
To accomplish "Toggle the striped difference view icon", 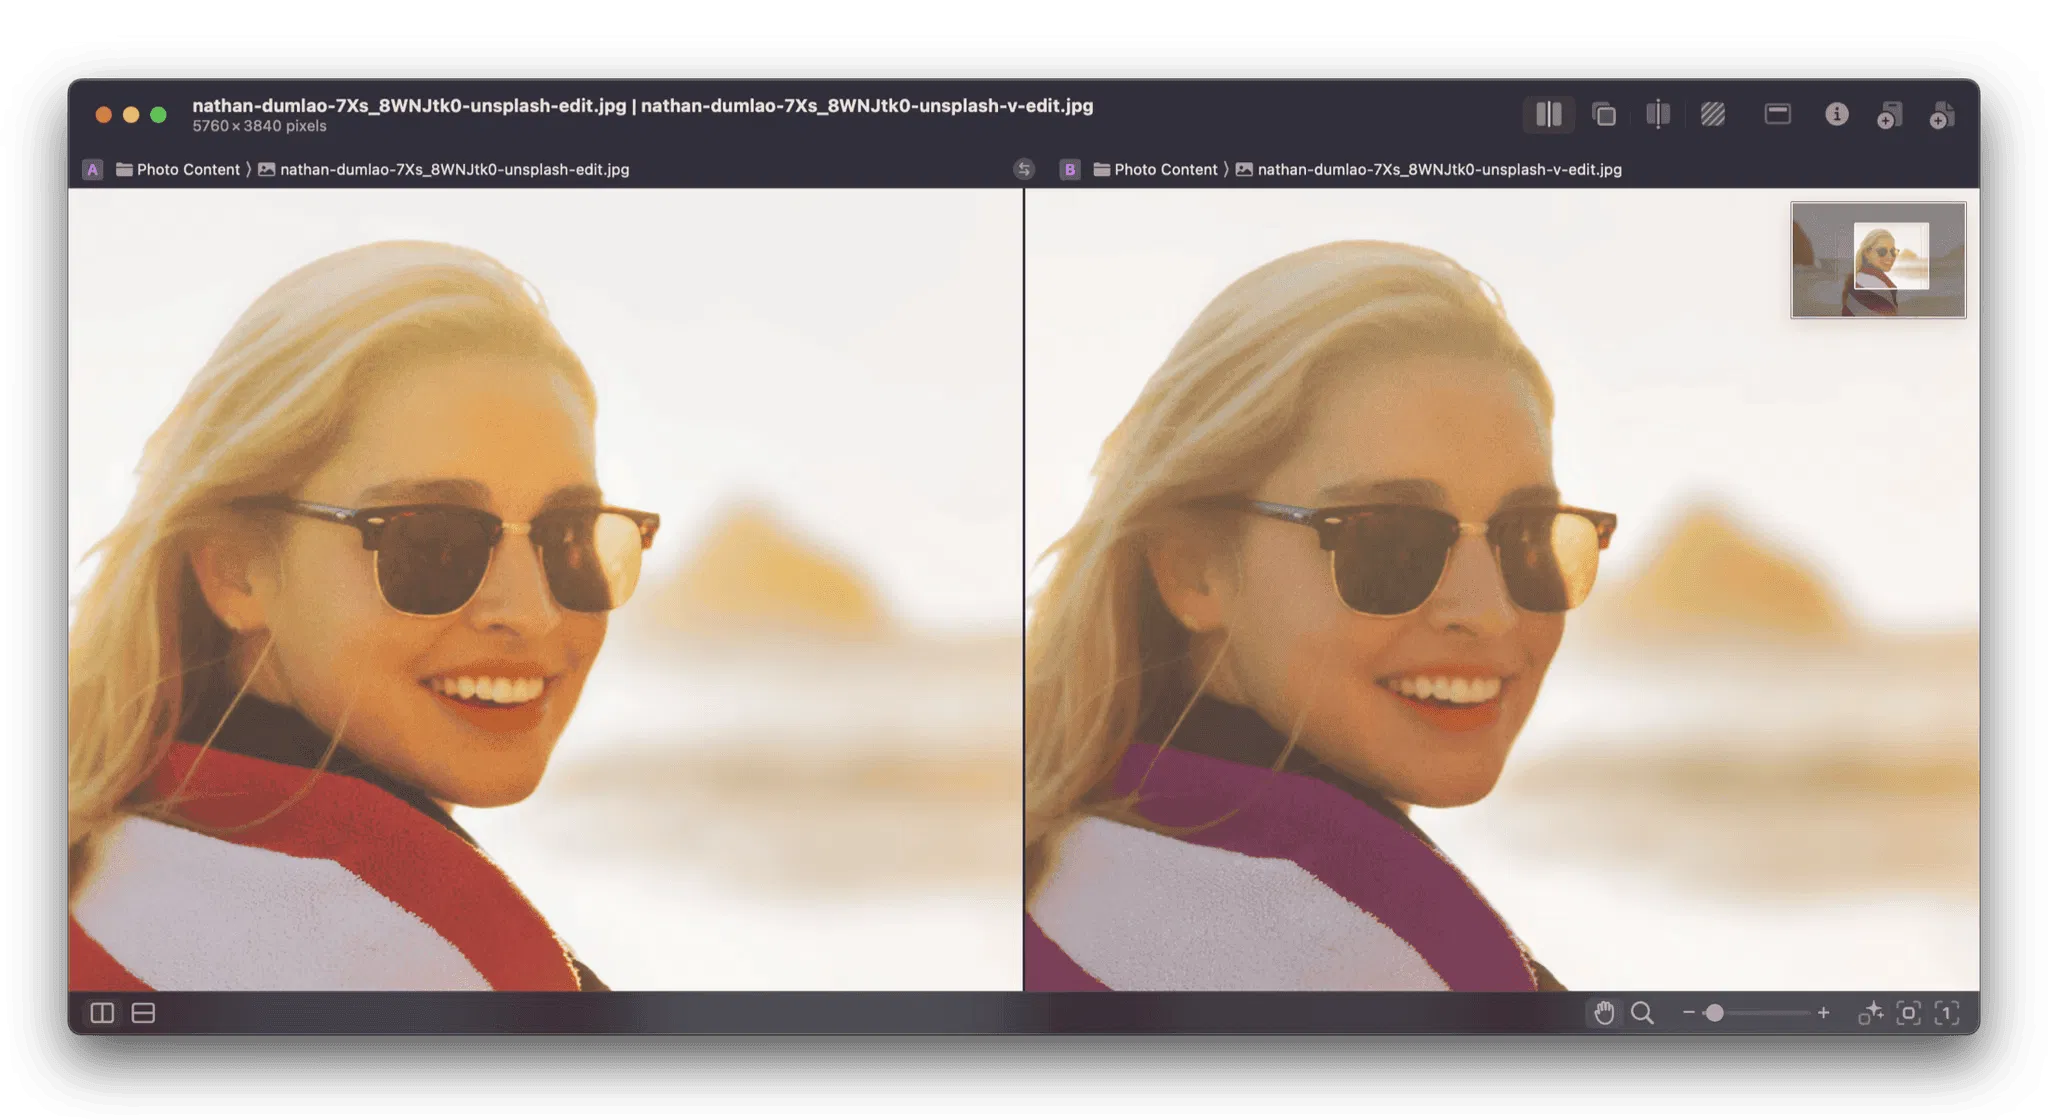I will click(1713, 115).
